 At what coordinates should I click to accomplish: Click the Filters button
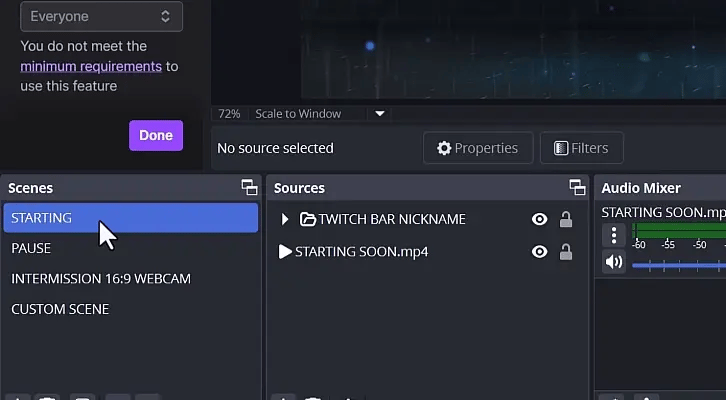click(x=582, y=148)
